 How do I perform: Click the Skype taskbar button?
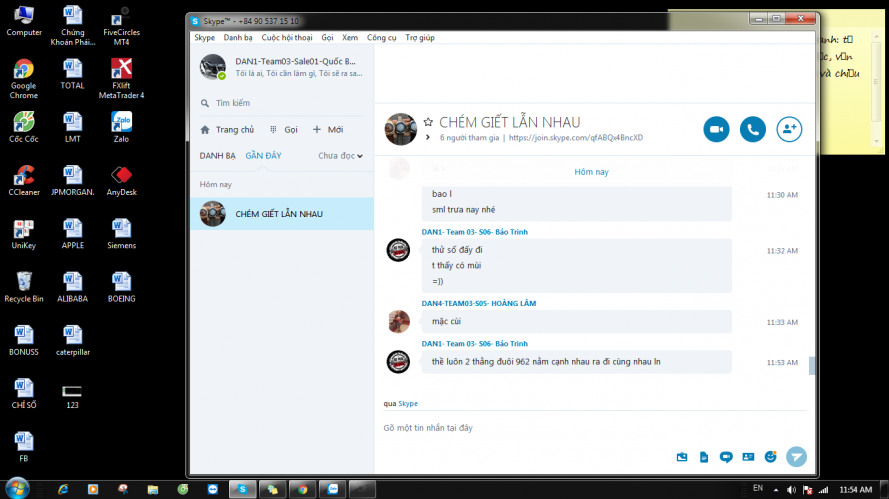243,489
